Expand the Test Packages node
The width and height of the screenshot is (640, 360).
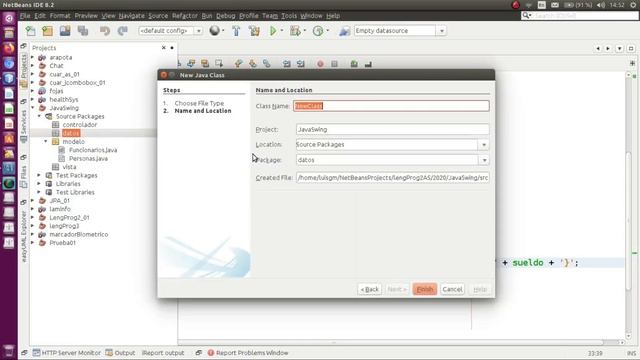(40, 176)
